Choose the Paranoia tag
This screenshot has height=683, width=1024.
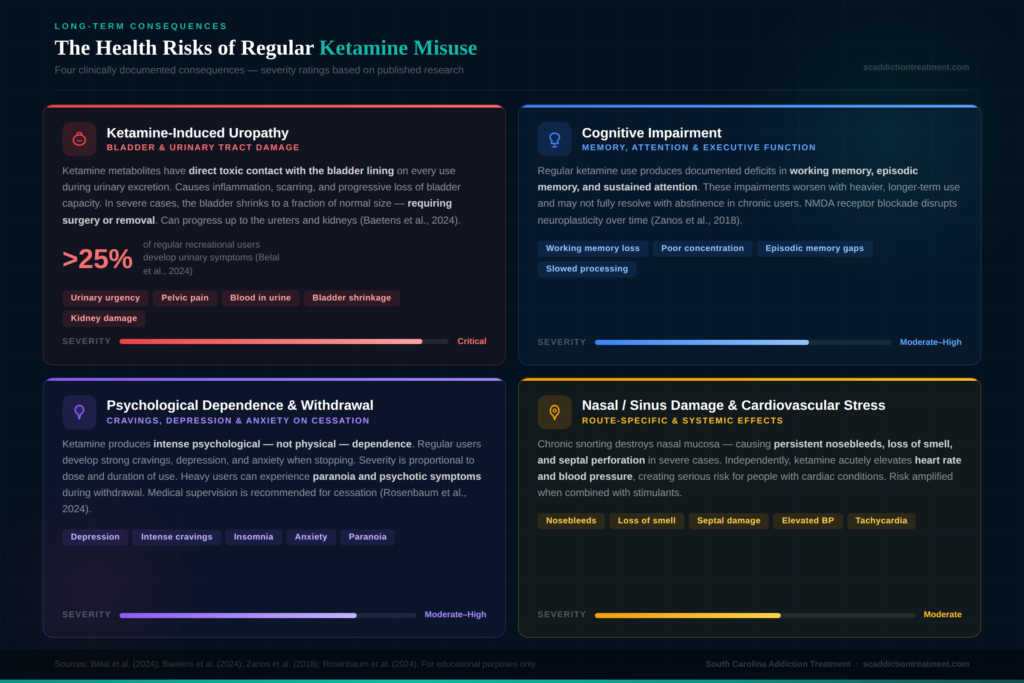click(368, 537)
